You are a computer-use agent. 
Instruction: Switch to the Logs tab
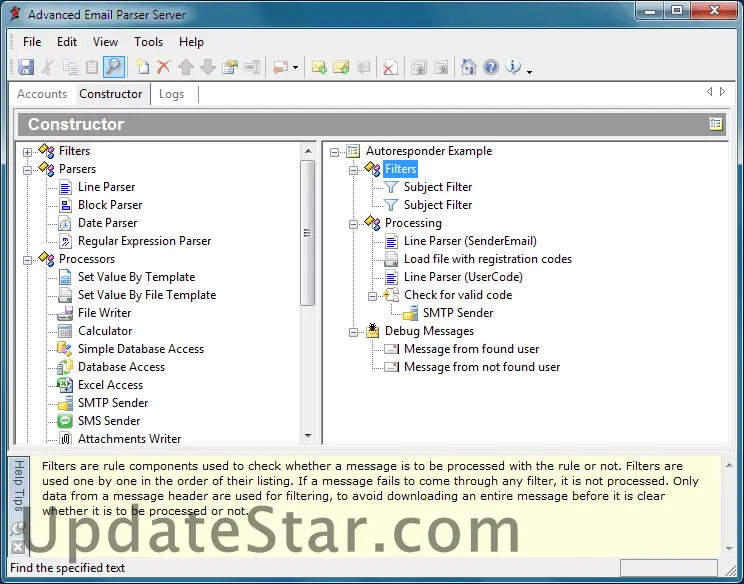[171, 94]
